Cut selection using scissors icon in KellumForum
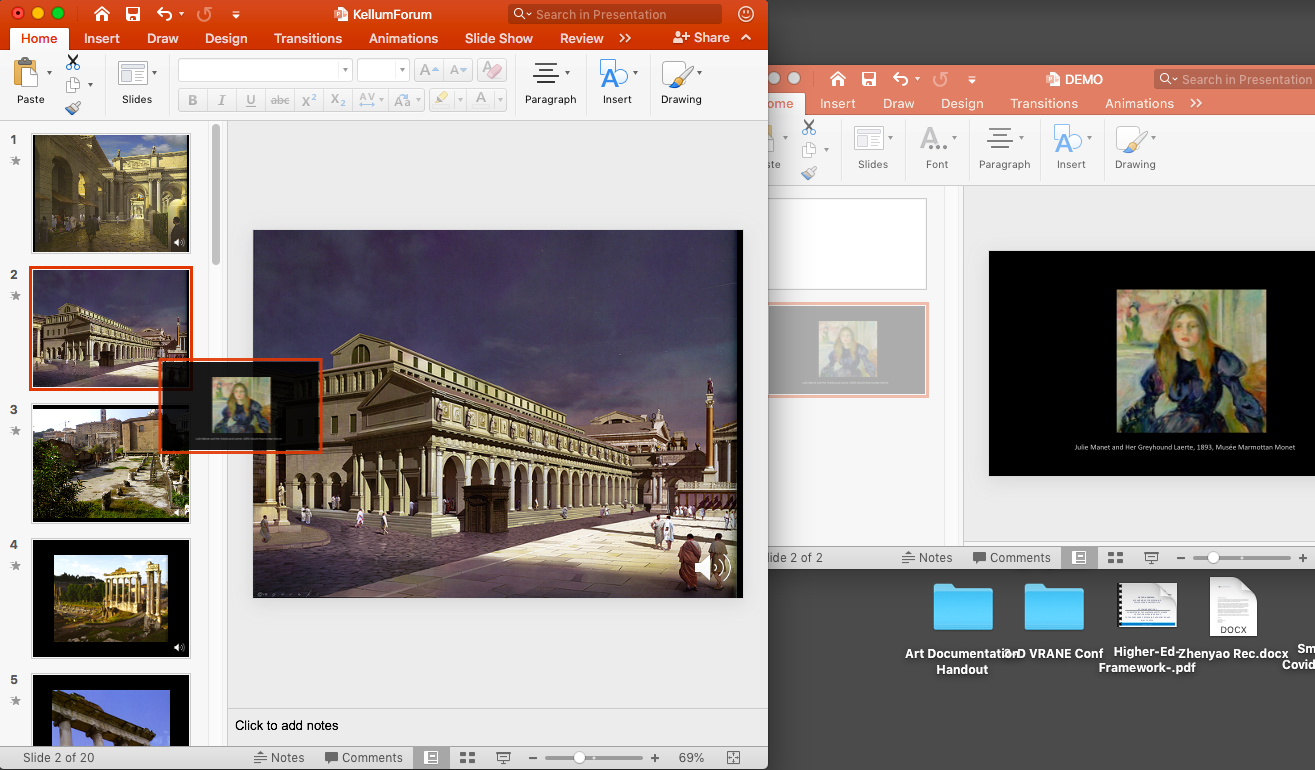 (73, 62)
